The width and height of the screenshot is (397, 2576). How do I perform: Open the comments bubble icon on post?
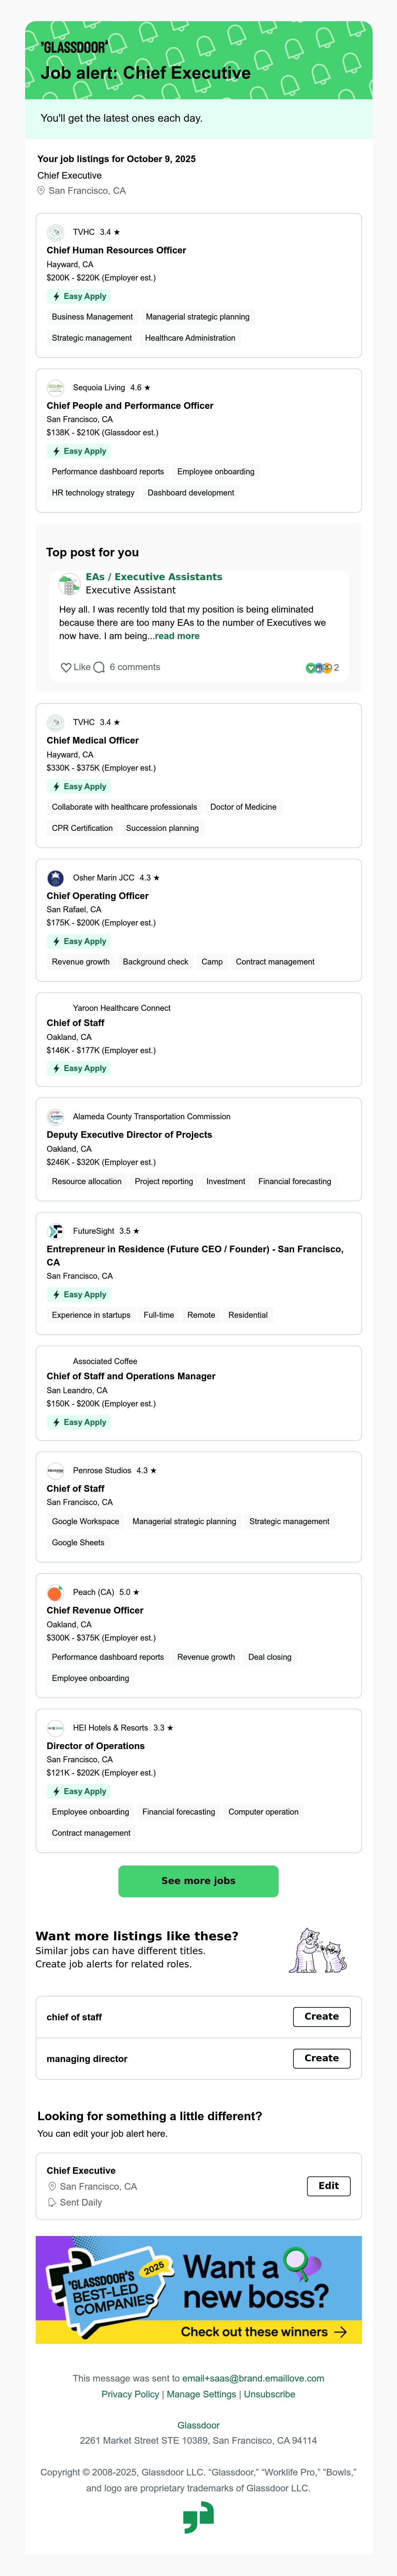pos(99,667)
